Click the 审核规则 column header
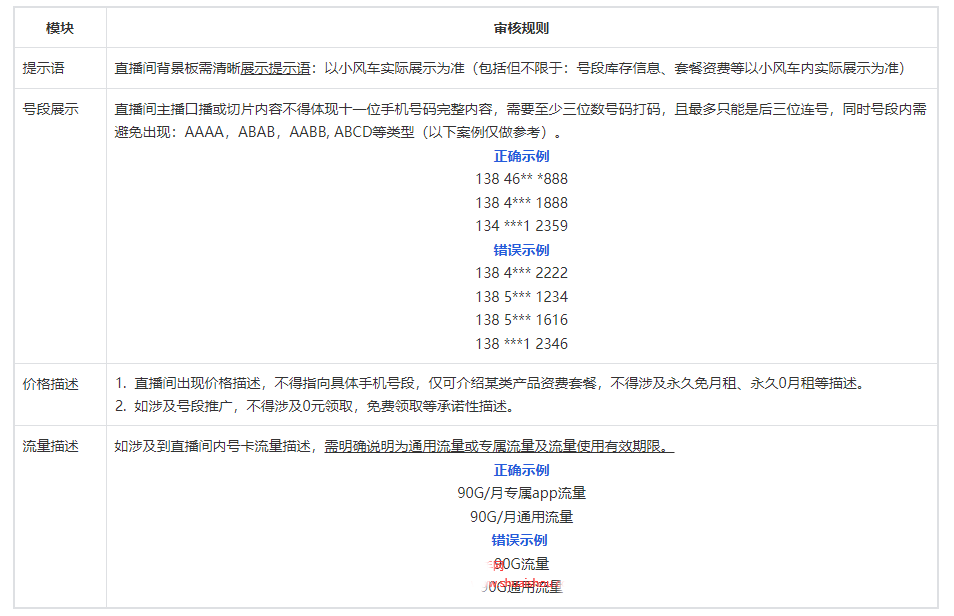 [x=521, y=29]
